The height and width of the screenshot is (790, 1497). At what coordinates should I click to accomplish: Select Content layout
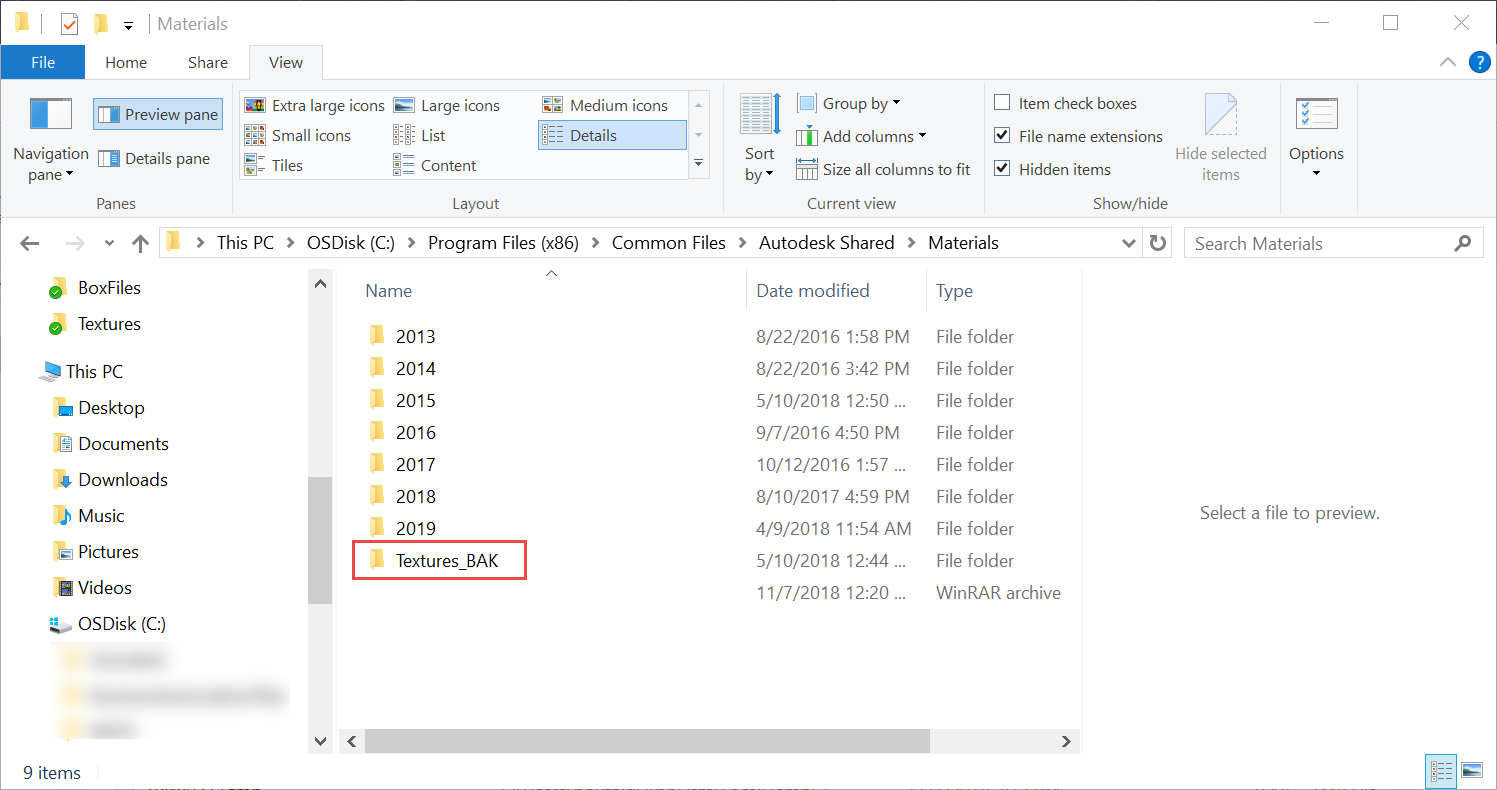coord(435,165)
